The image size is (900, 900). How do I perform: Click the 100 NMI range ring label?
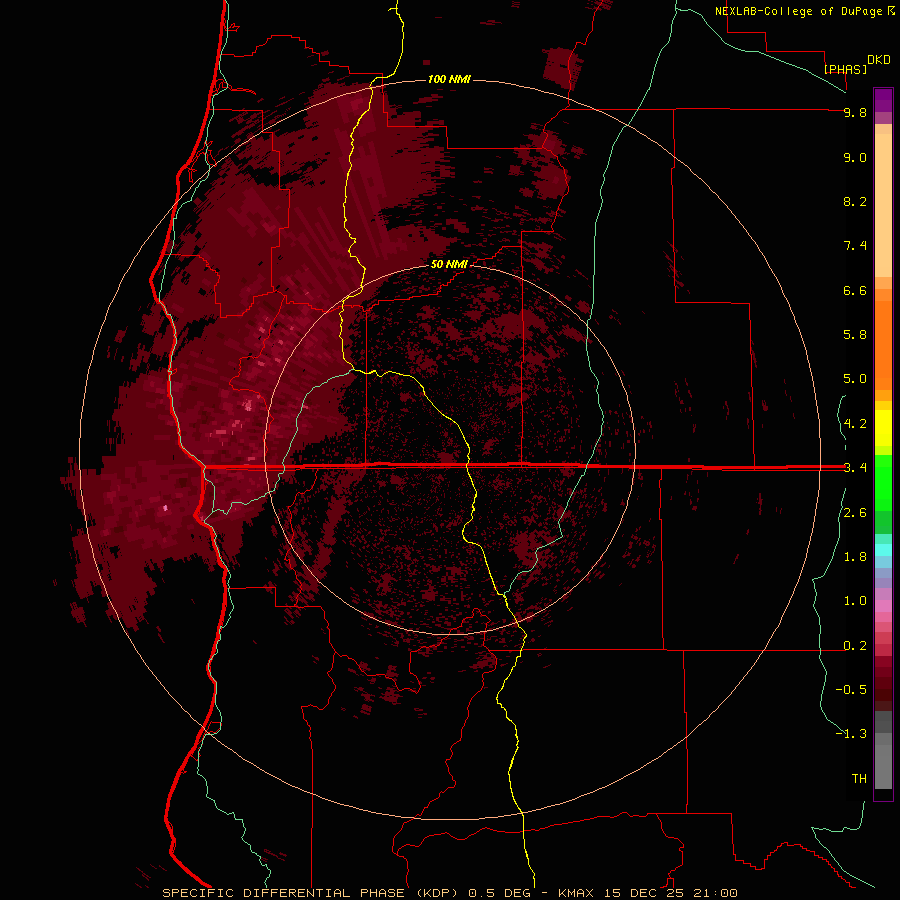pyautogui.click(x=449, y=79)
